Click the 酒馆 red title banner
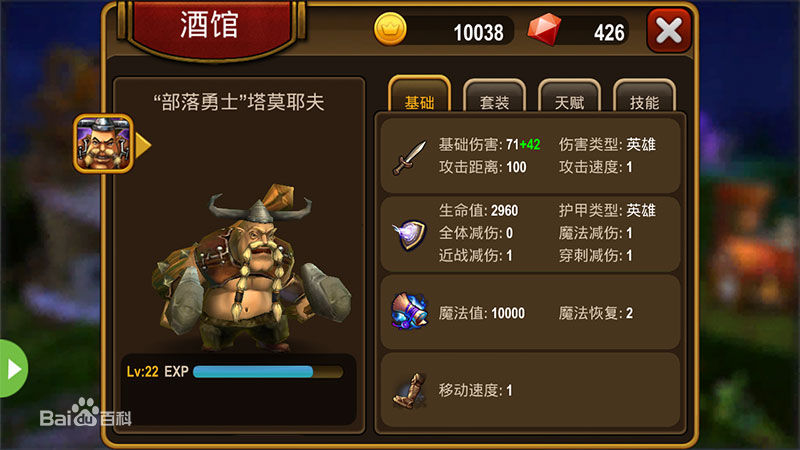The width and height of the screenshot is (800, 450). (210, 26)
